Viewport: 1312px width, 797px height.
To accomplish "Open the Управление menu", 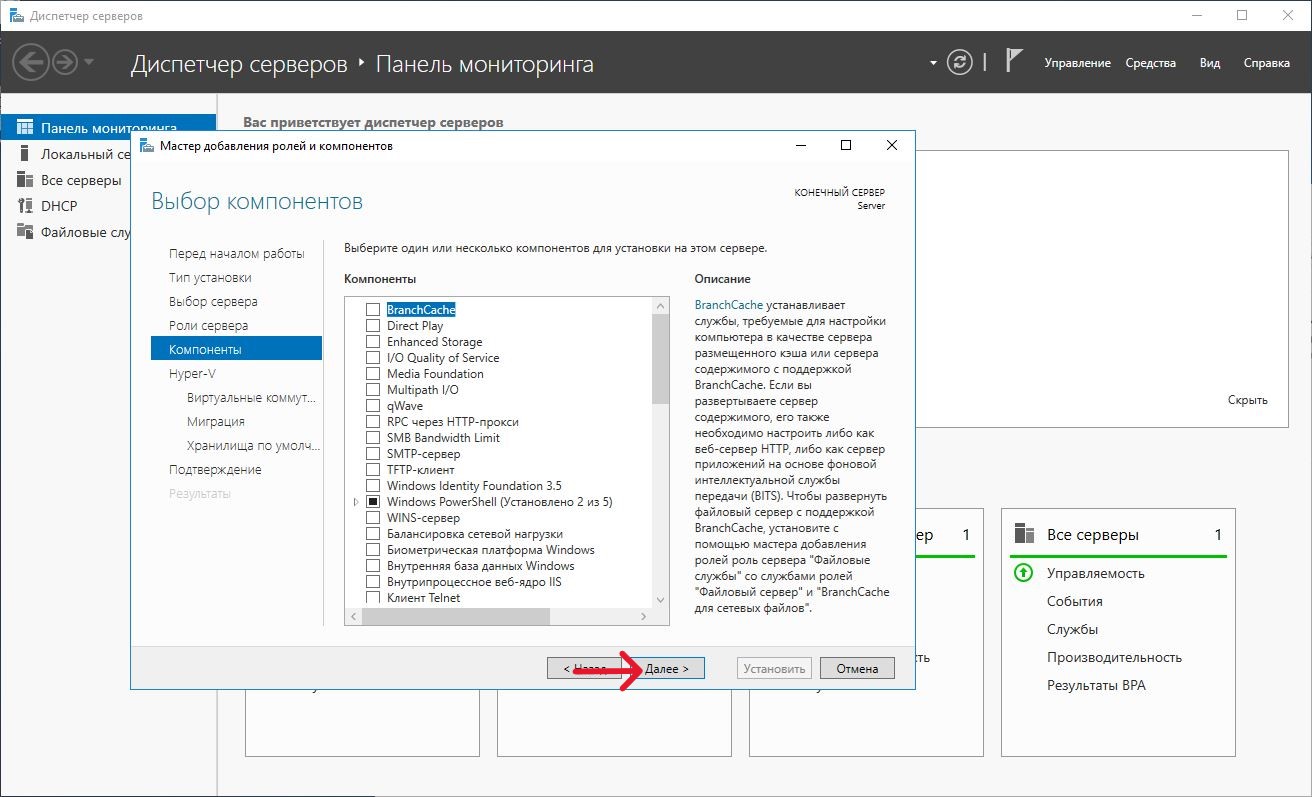I will click(1077, 63).
